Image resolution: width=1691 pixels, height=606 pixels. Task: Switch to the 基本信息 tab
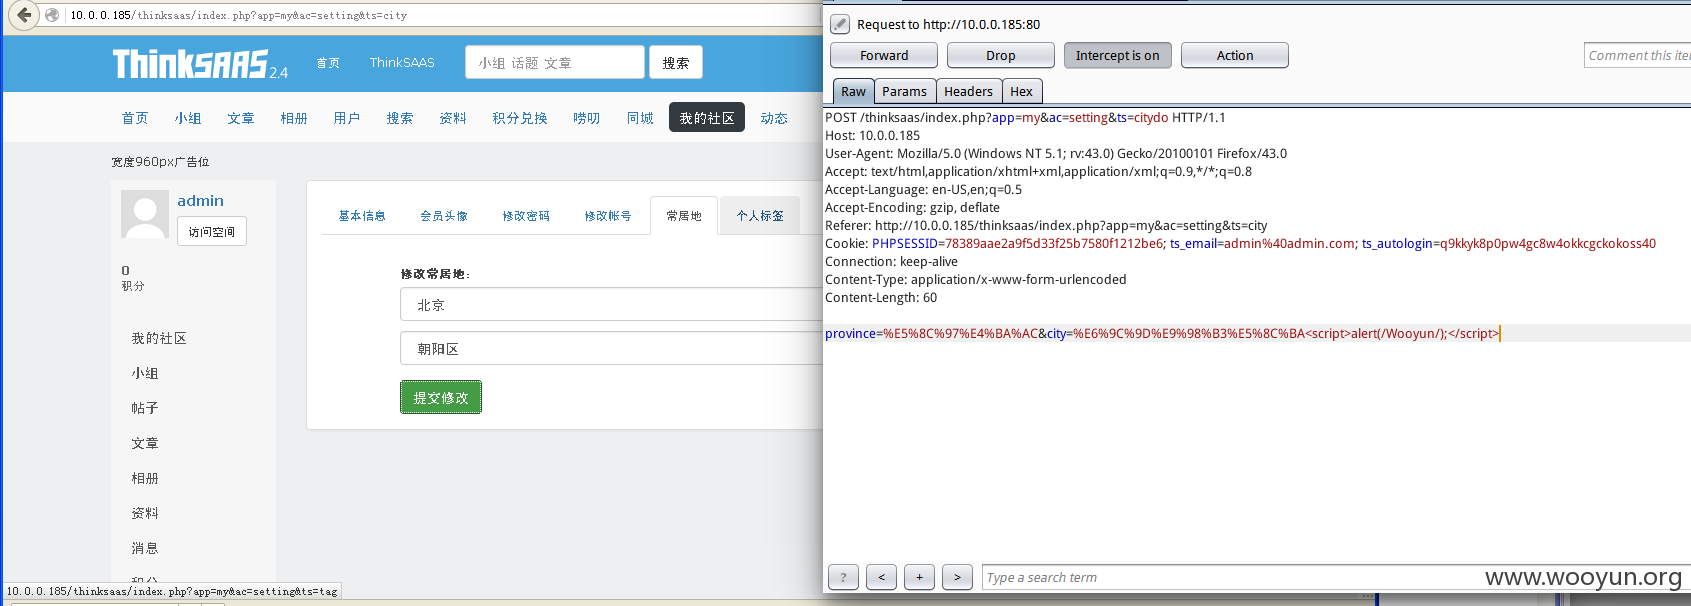point(362,216)
